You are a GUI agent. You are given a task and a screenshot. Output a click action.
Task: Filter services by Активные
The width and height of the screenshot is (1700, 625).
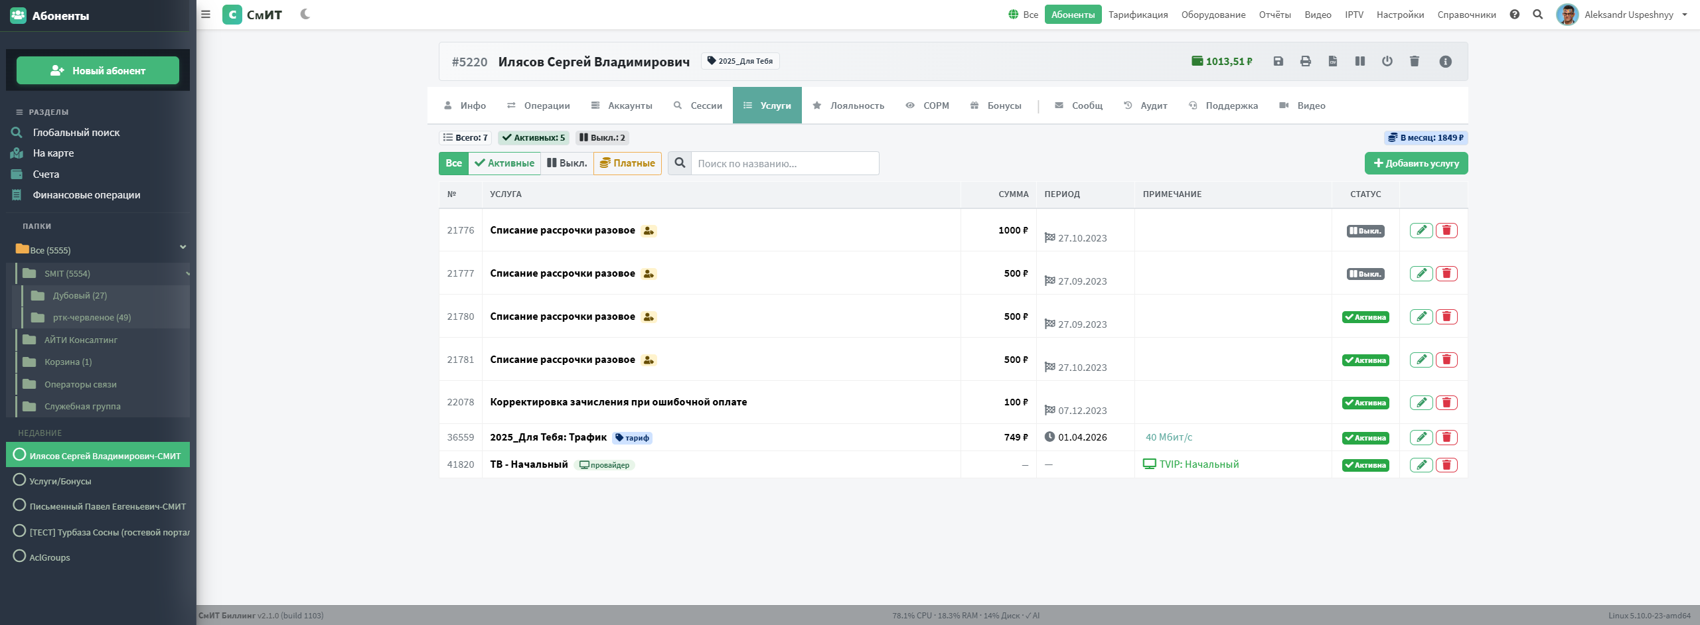pyautogui.click(x=504, y=163)
